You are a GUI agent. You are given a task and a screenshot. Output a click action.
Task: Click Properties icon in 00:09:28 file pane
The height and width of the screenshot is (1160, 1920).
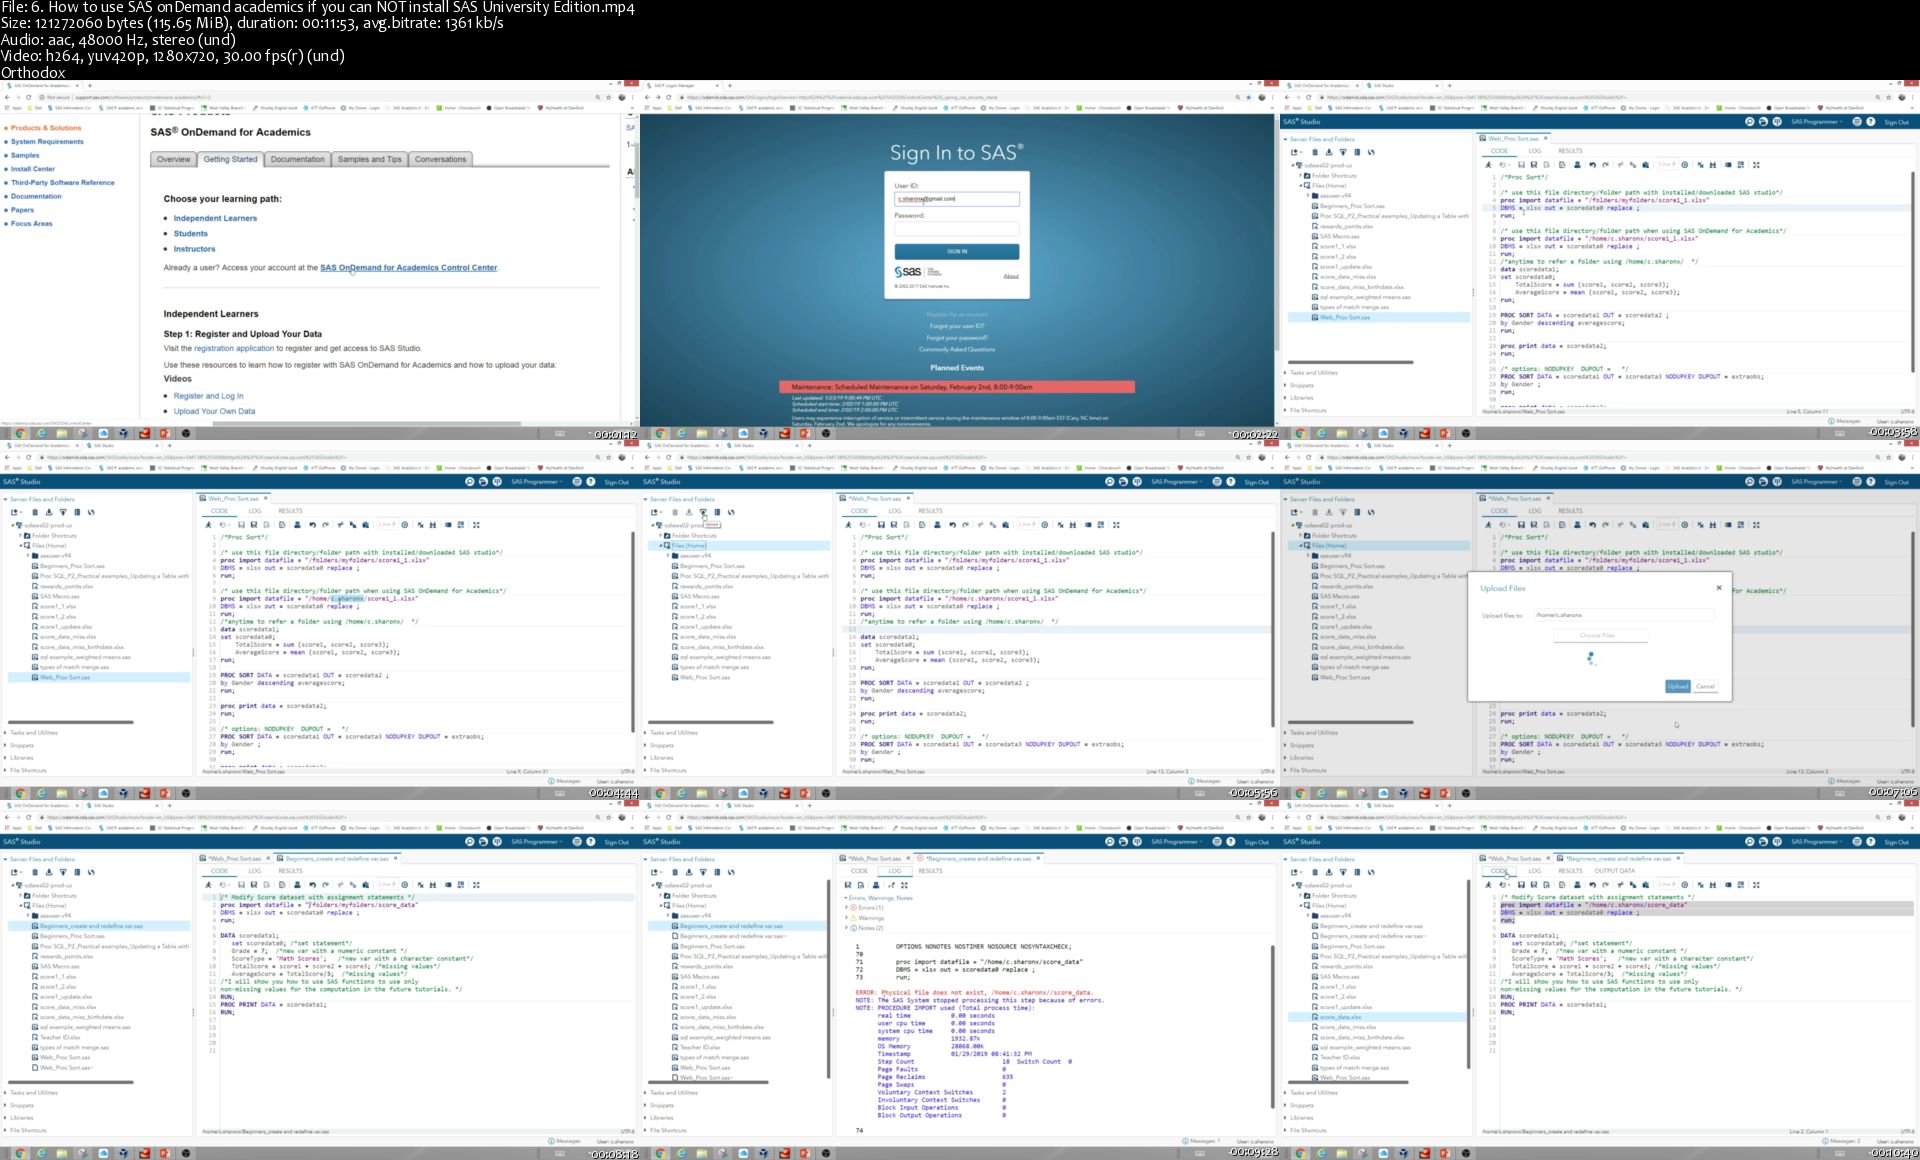[717, 872]
